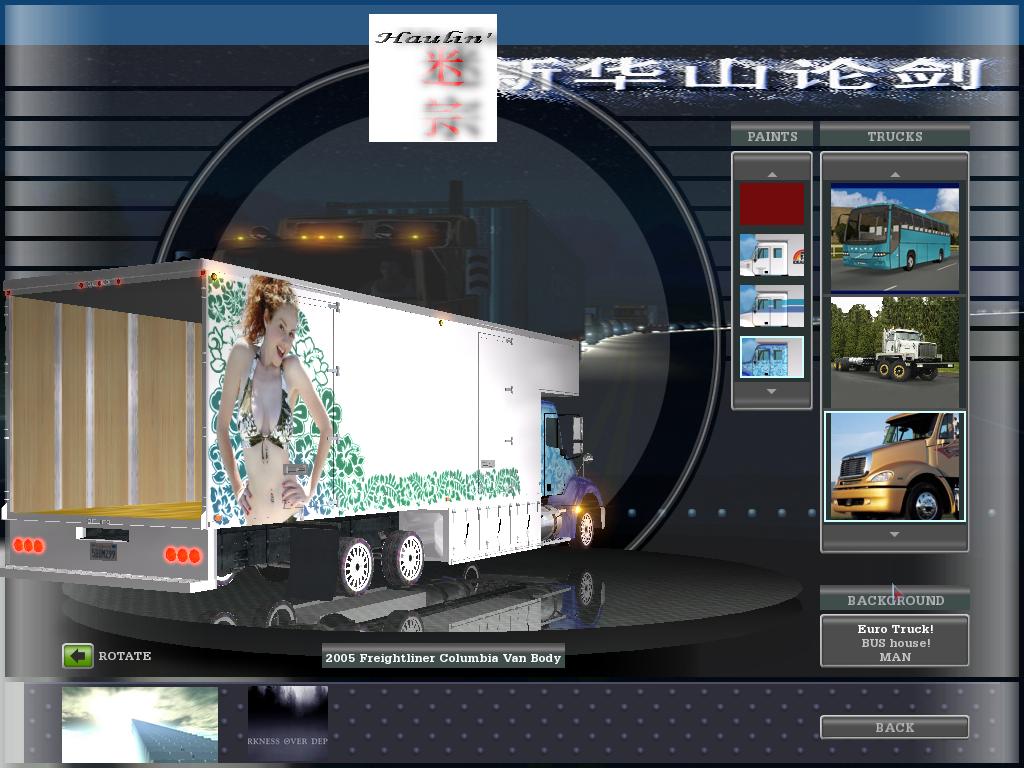
Task: Click the green Rotate arrow icon
Action: coord(78,656)
